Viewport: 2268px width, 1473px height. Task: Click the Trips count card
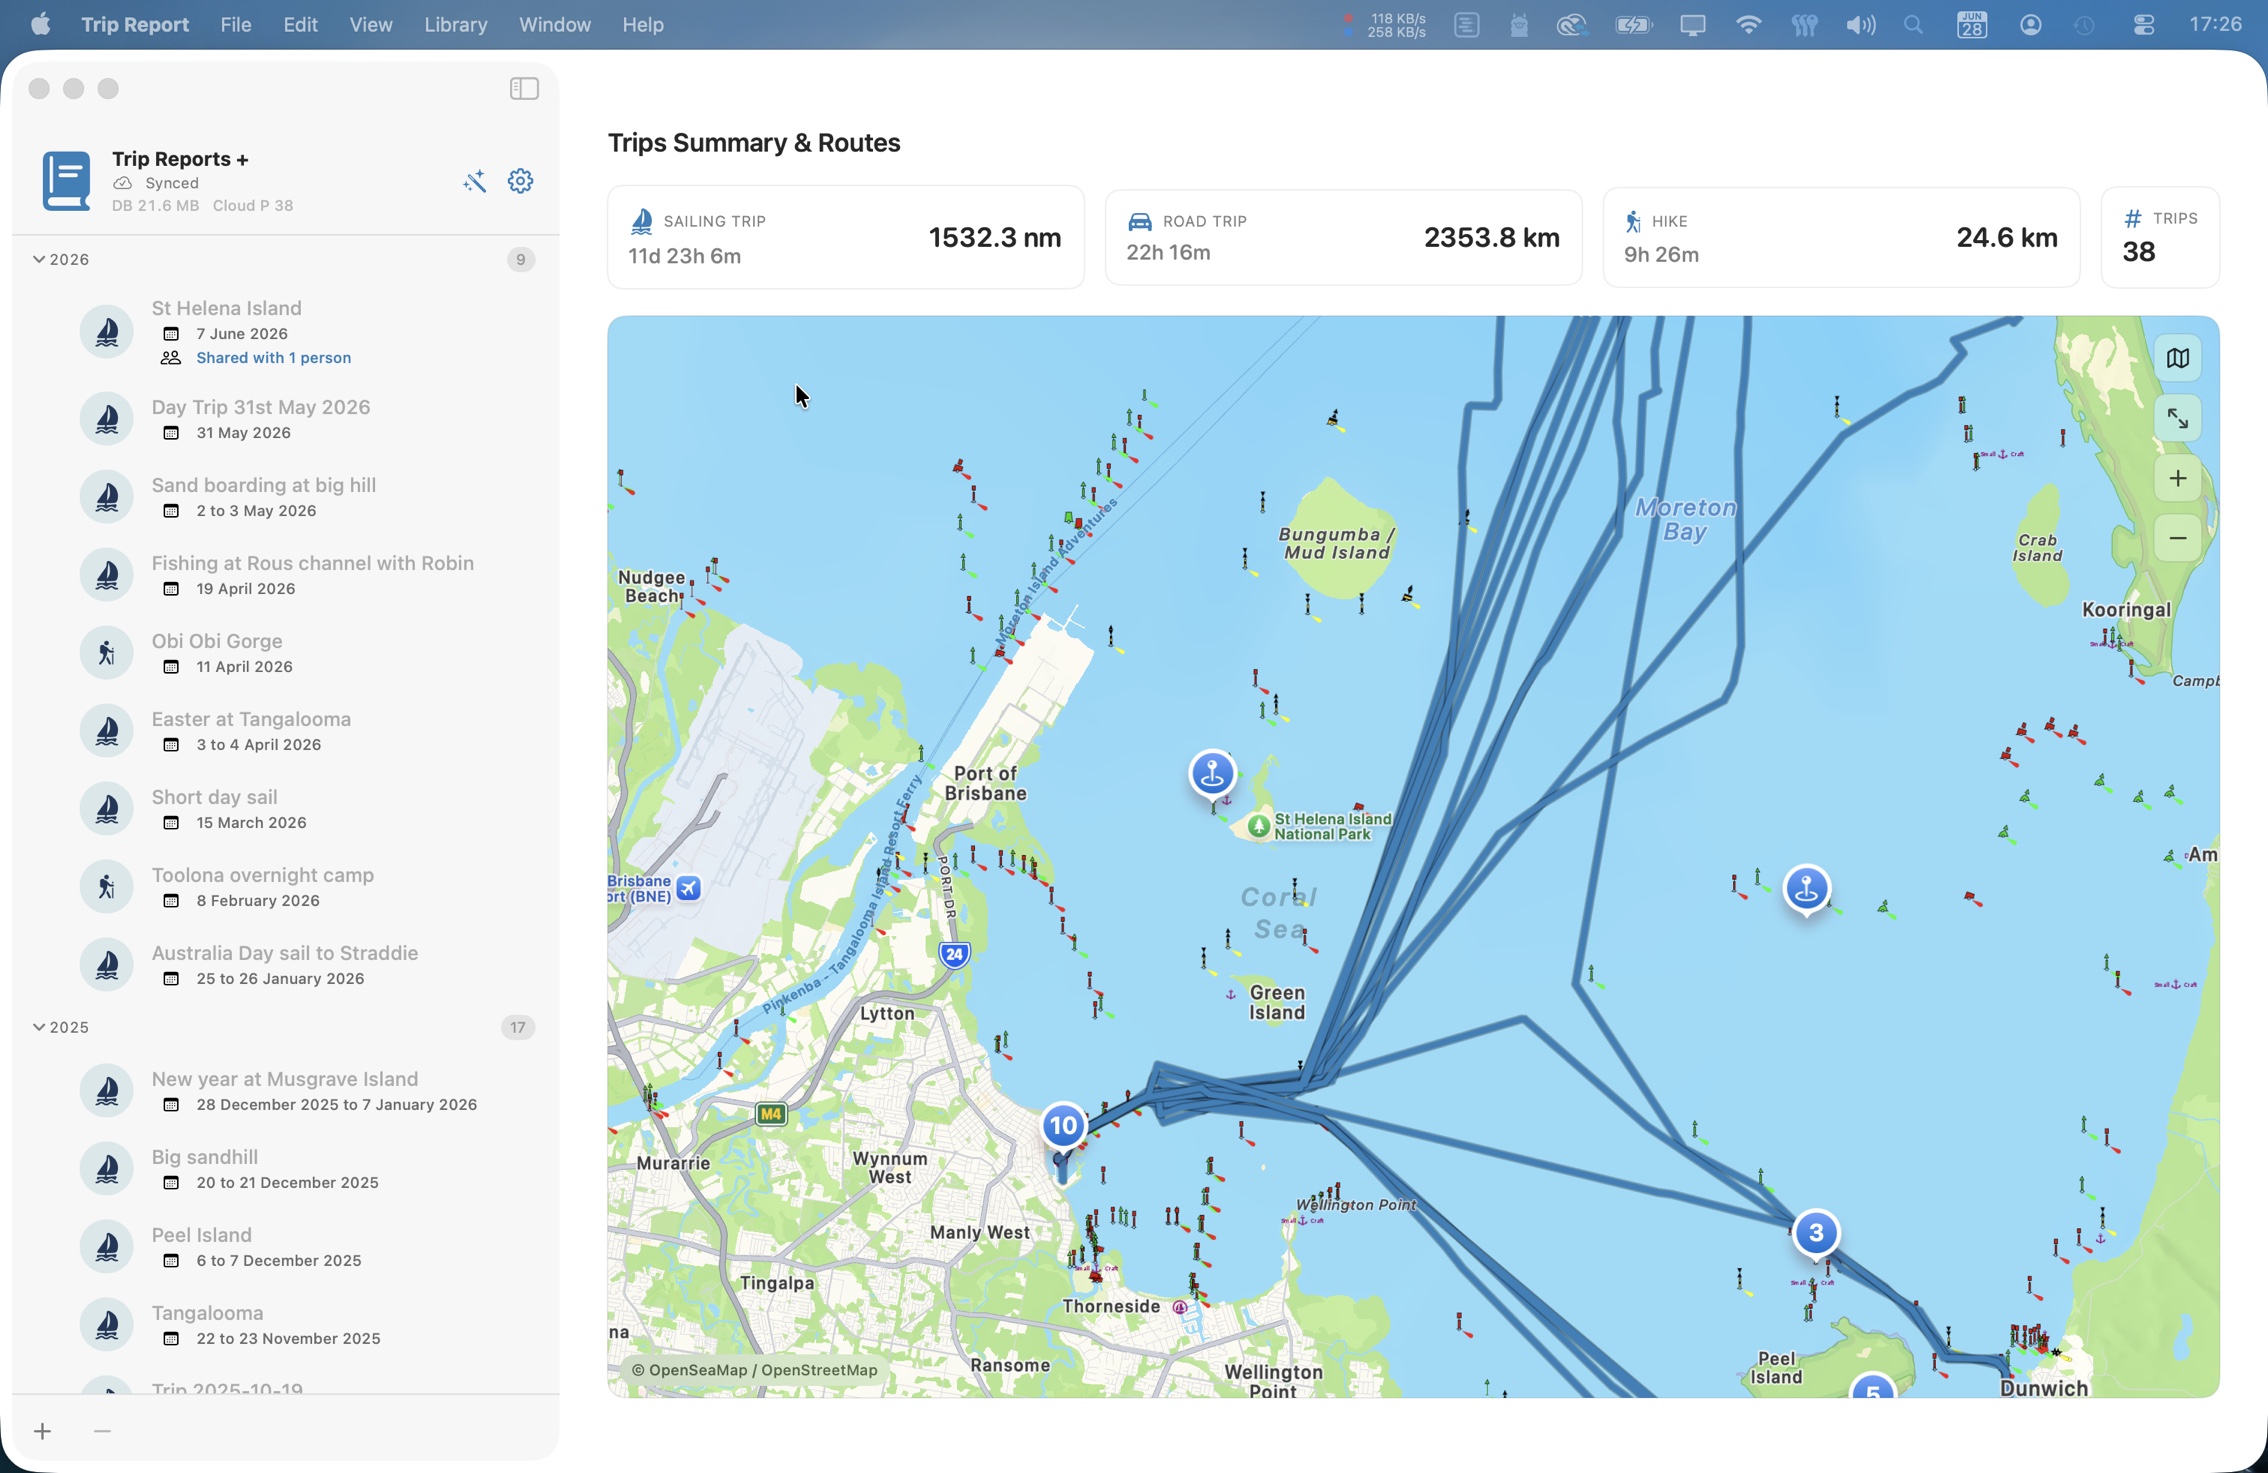2160,237
